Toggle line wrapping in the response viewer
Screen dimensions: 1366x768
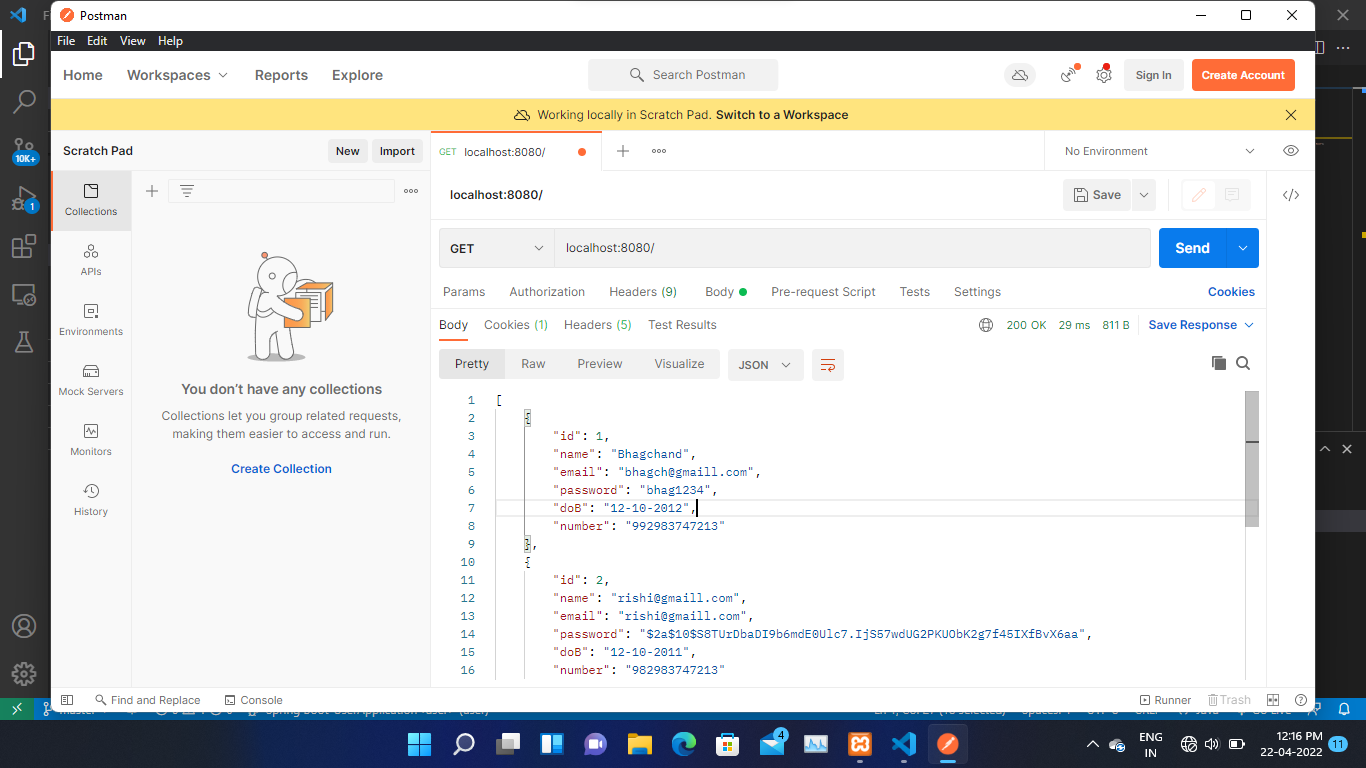(827, 364)
